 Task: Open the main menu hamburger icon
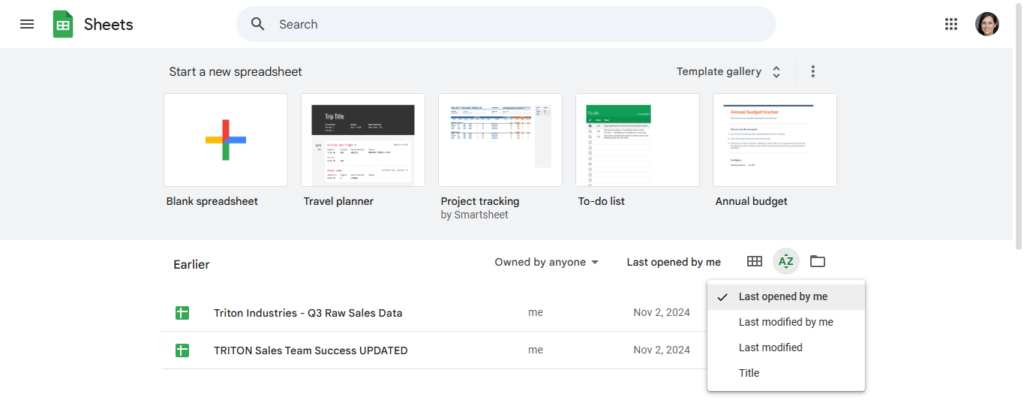pos(27,24)
